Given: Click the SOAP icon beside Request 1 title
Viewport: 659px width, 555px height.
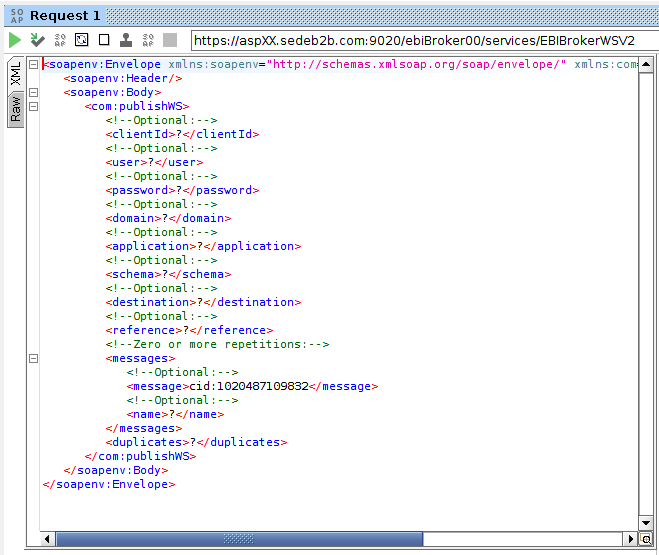Looking at the screenshot, I should (x=15, y=15).
